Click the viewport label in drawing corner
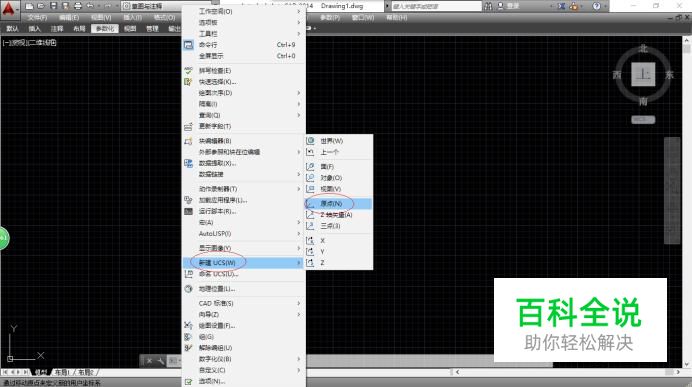This screenshot has height=387, width=692. tap(30, 43)
